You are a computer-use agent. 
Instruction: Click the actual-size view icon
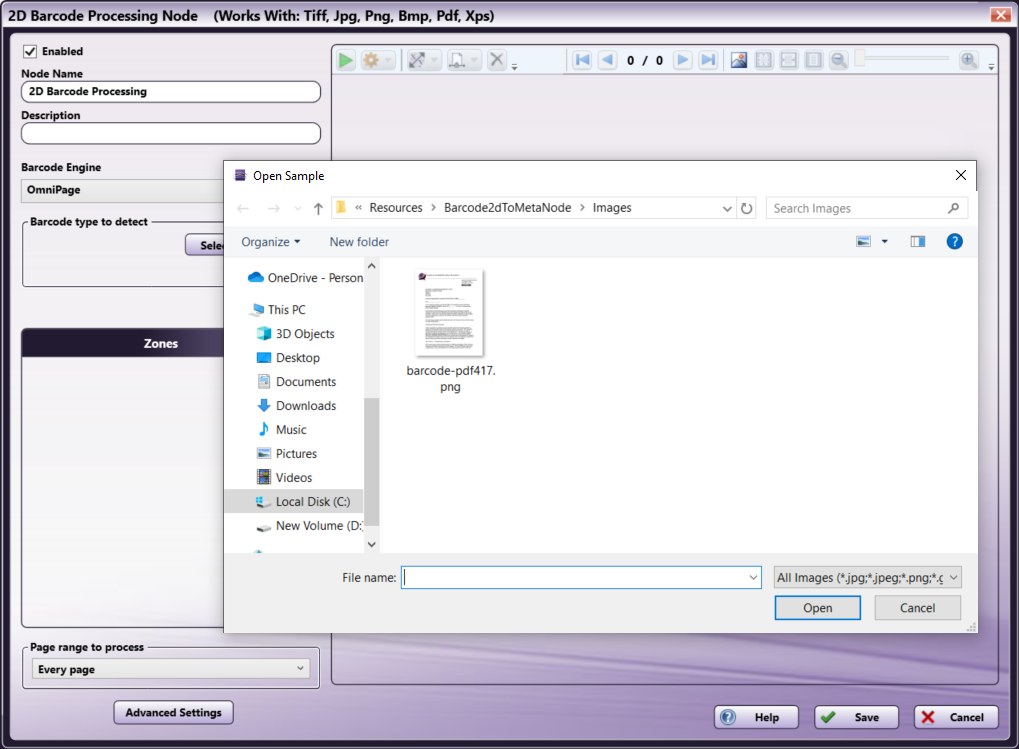click(x=813, y=60)
